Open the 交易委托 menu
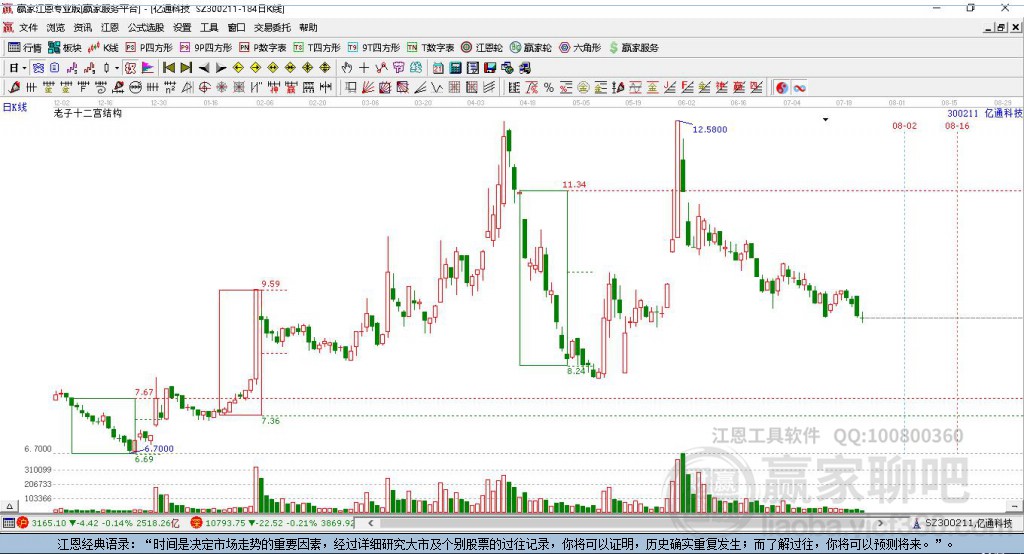1024x554 pixels. tap(272, 27)
